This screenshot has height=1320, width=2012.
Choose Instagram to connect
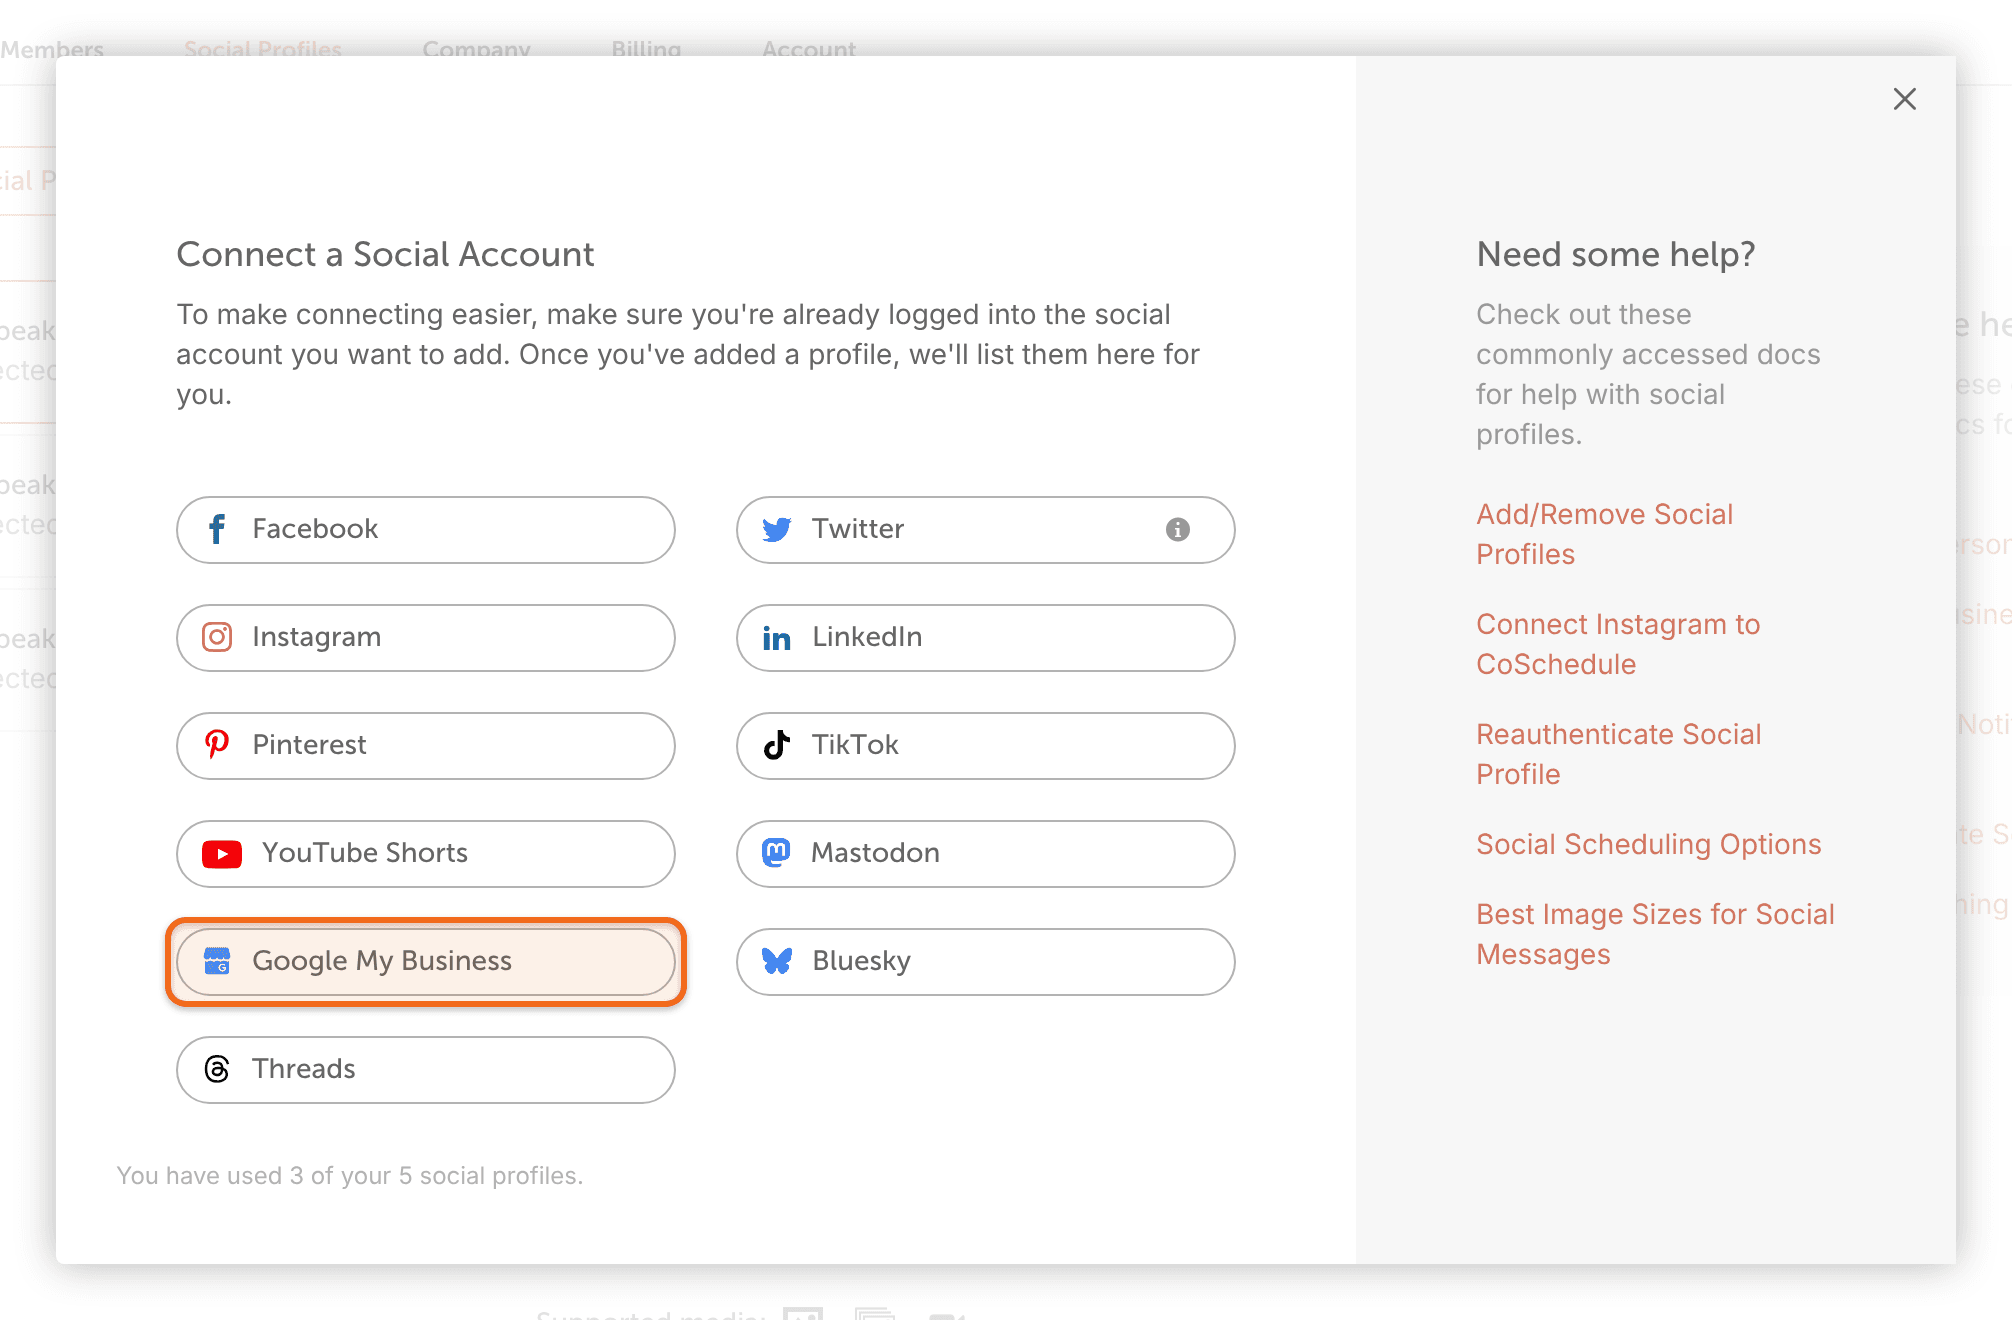[426, 638]
